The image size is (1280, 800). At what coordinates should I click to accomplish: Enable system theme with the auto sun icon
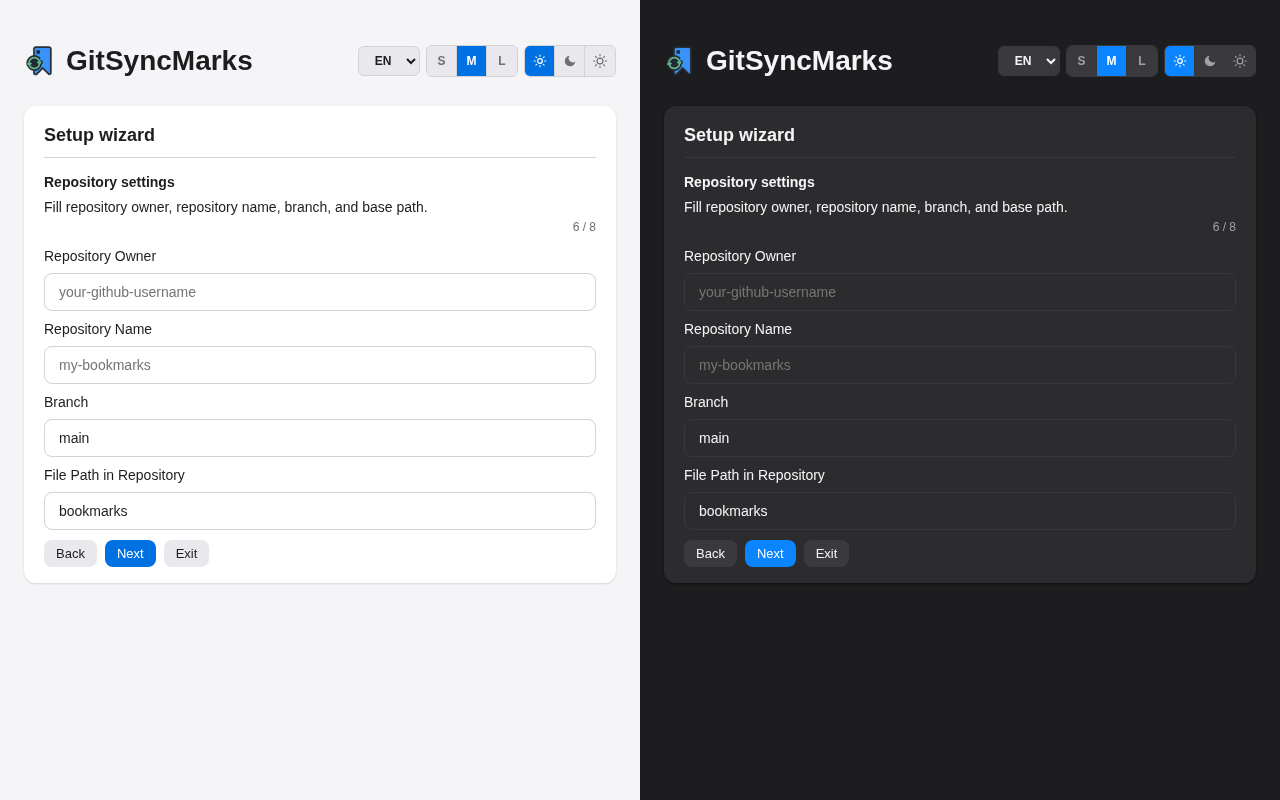pyautogui.click(x=599, y=61)
